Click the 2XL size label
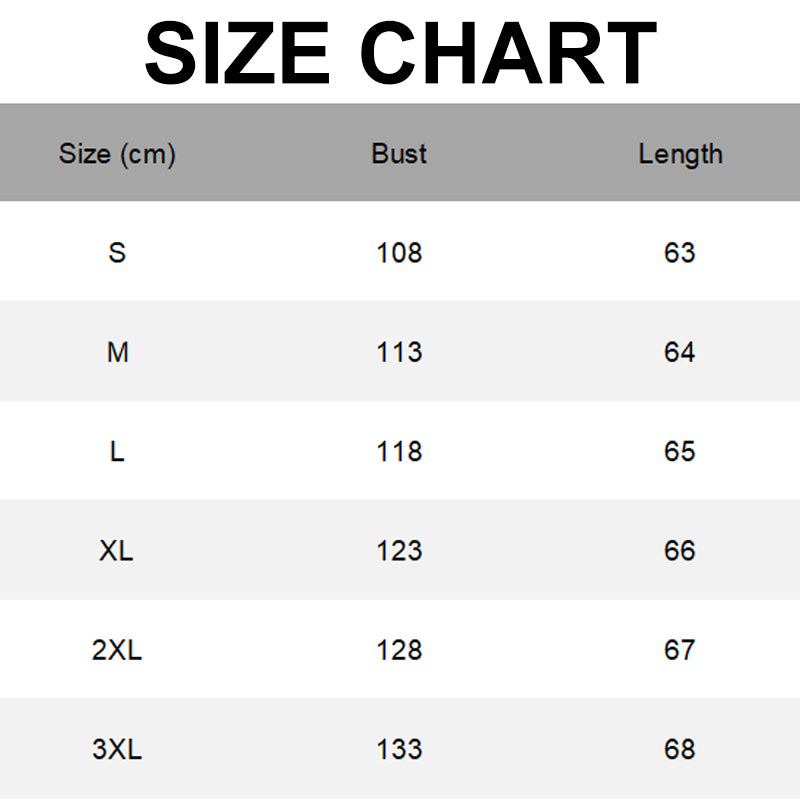Viewport: 800px width, 800px height. pyautogui.click(x=117, y=650)
